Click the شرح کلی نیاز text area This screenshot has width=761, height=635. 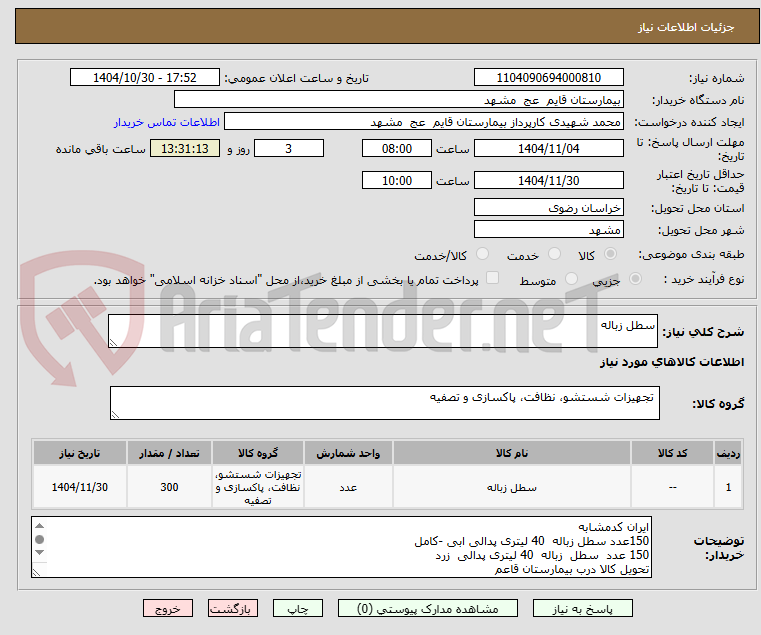(383, 331)
